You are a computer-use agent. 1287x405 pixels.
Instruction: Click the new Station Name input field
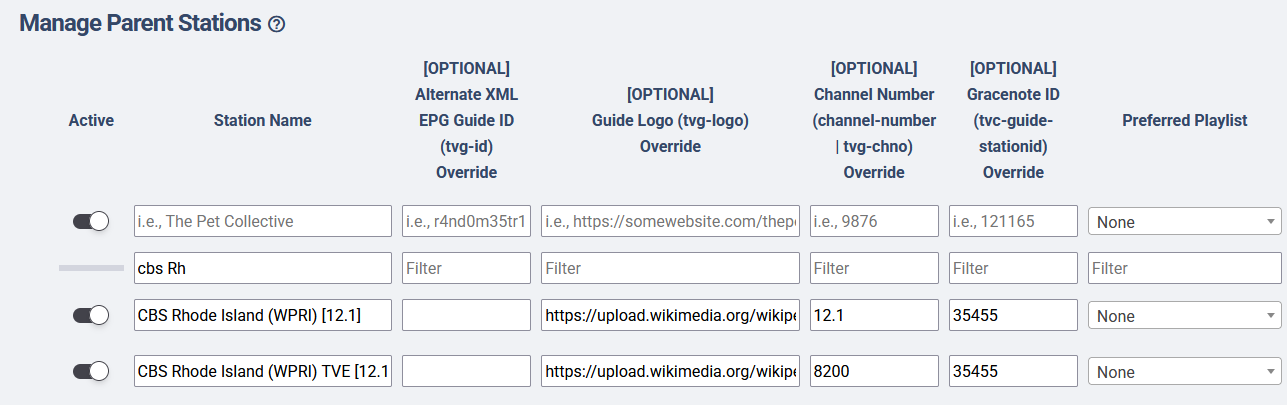click(262, 221)
